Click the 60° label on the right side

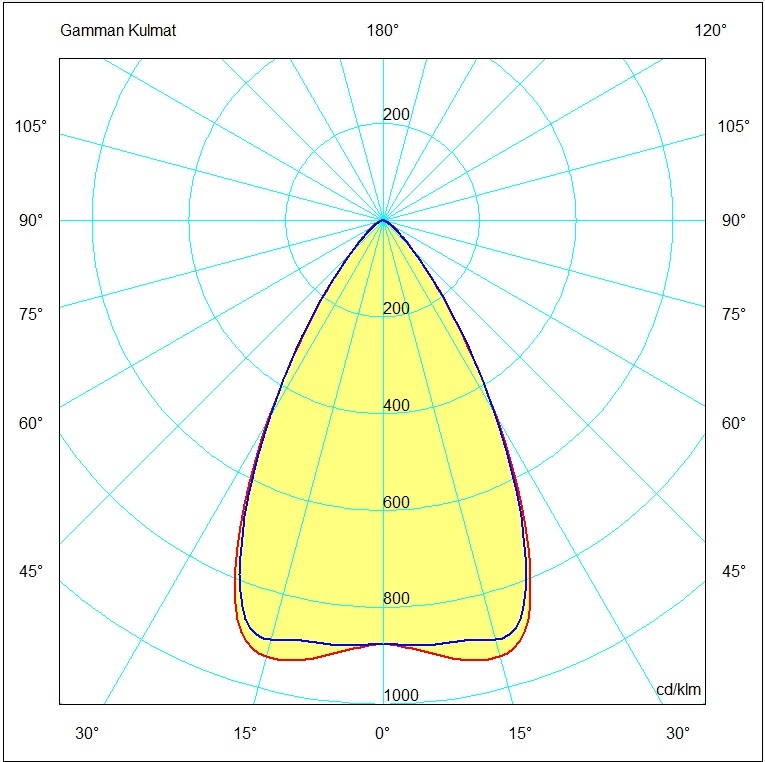(733, 423)
